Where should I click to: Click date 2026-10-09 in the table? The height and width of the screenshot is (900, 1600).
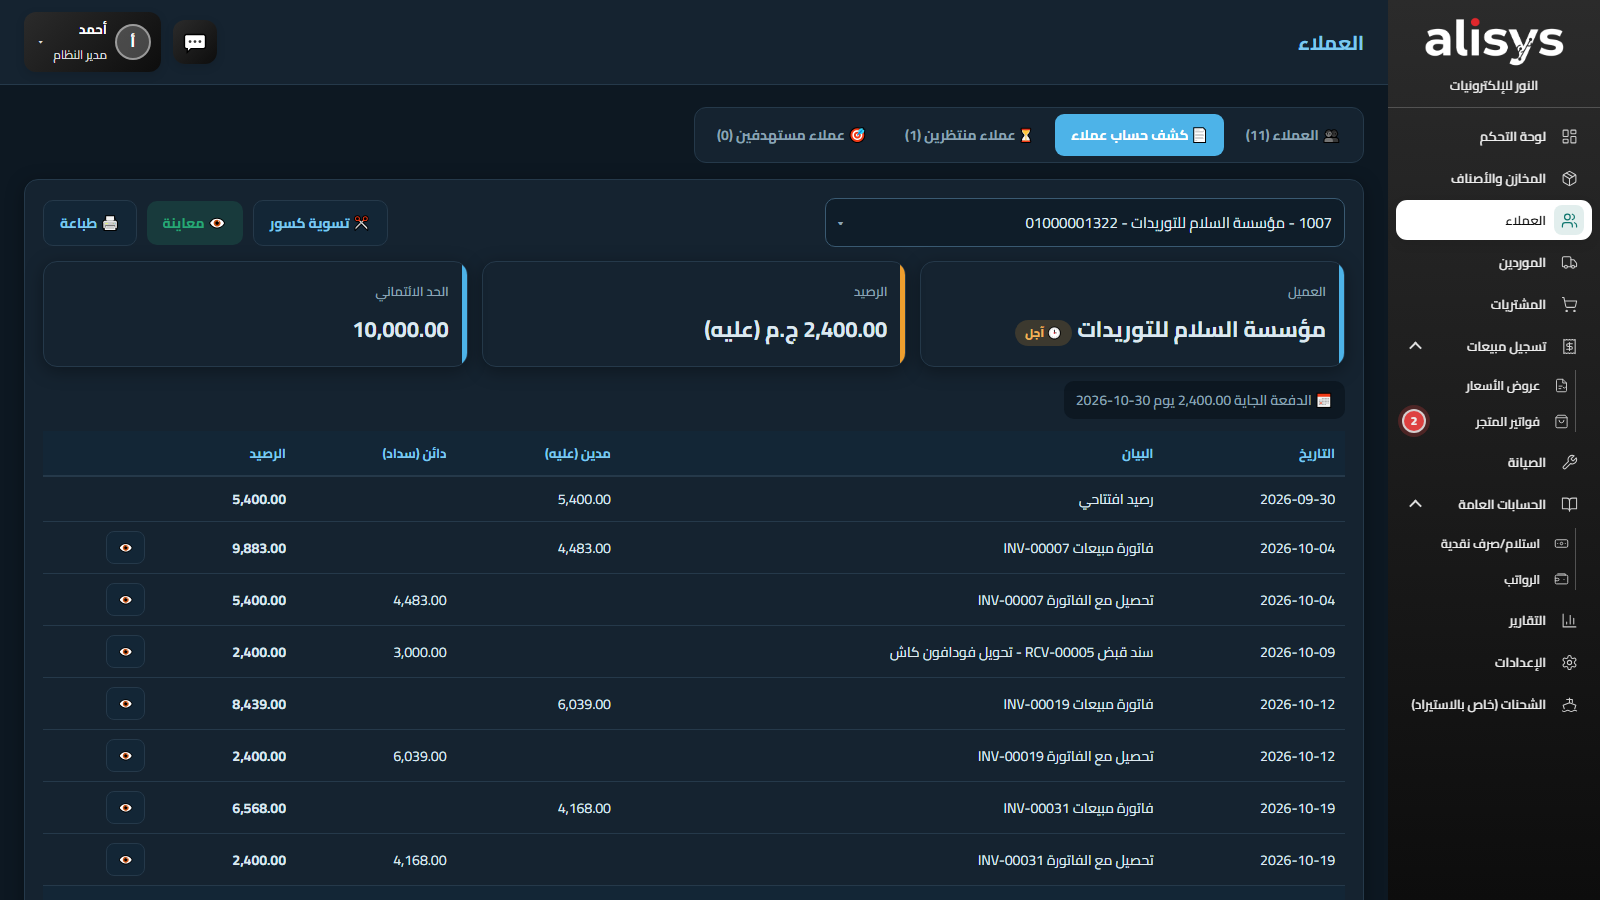point(1297,652)
